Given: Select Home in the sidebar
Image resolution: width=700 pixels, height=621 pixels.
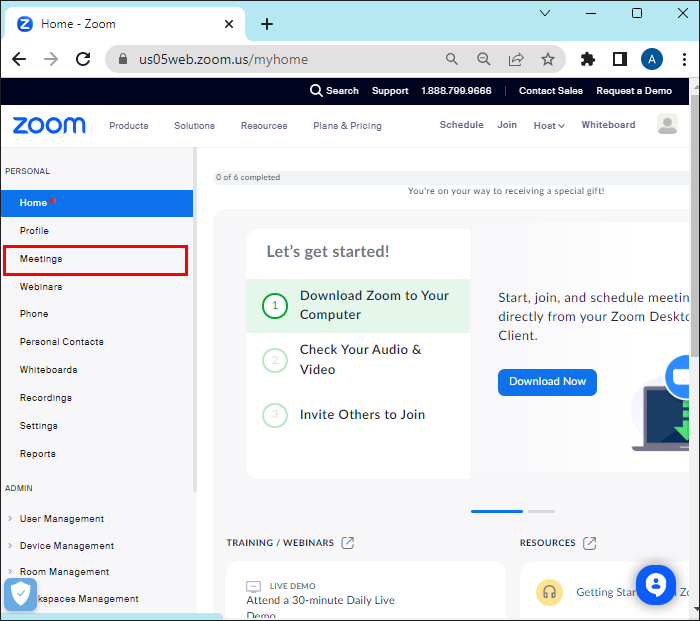Looking at the screenshot, I should point(97,203).
